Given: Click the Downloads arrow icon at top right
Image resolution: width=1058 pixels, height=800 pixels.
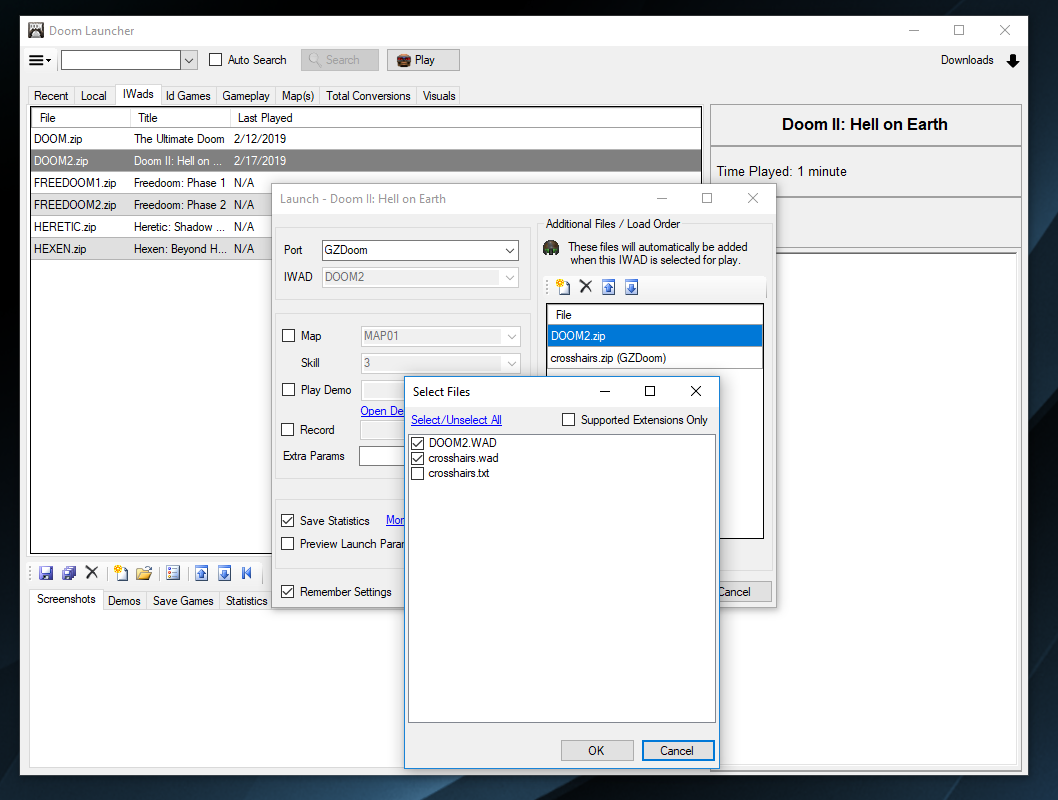Looking at the screenshot, I should point(1013,60).
